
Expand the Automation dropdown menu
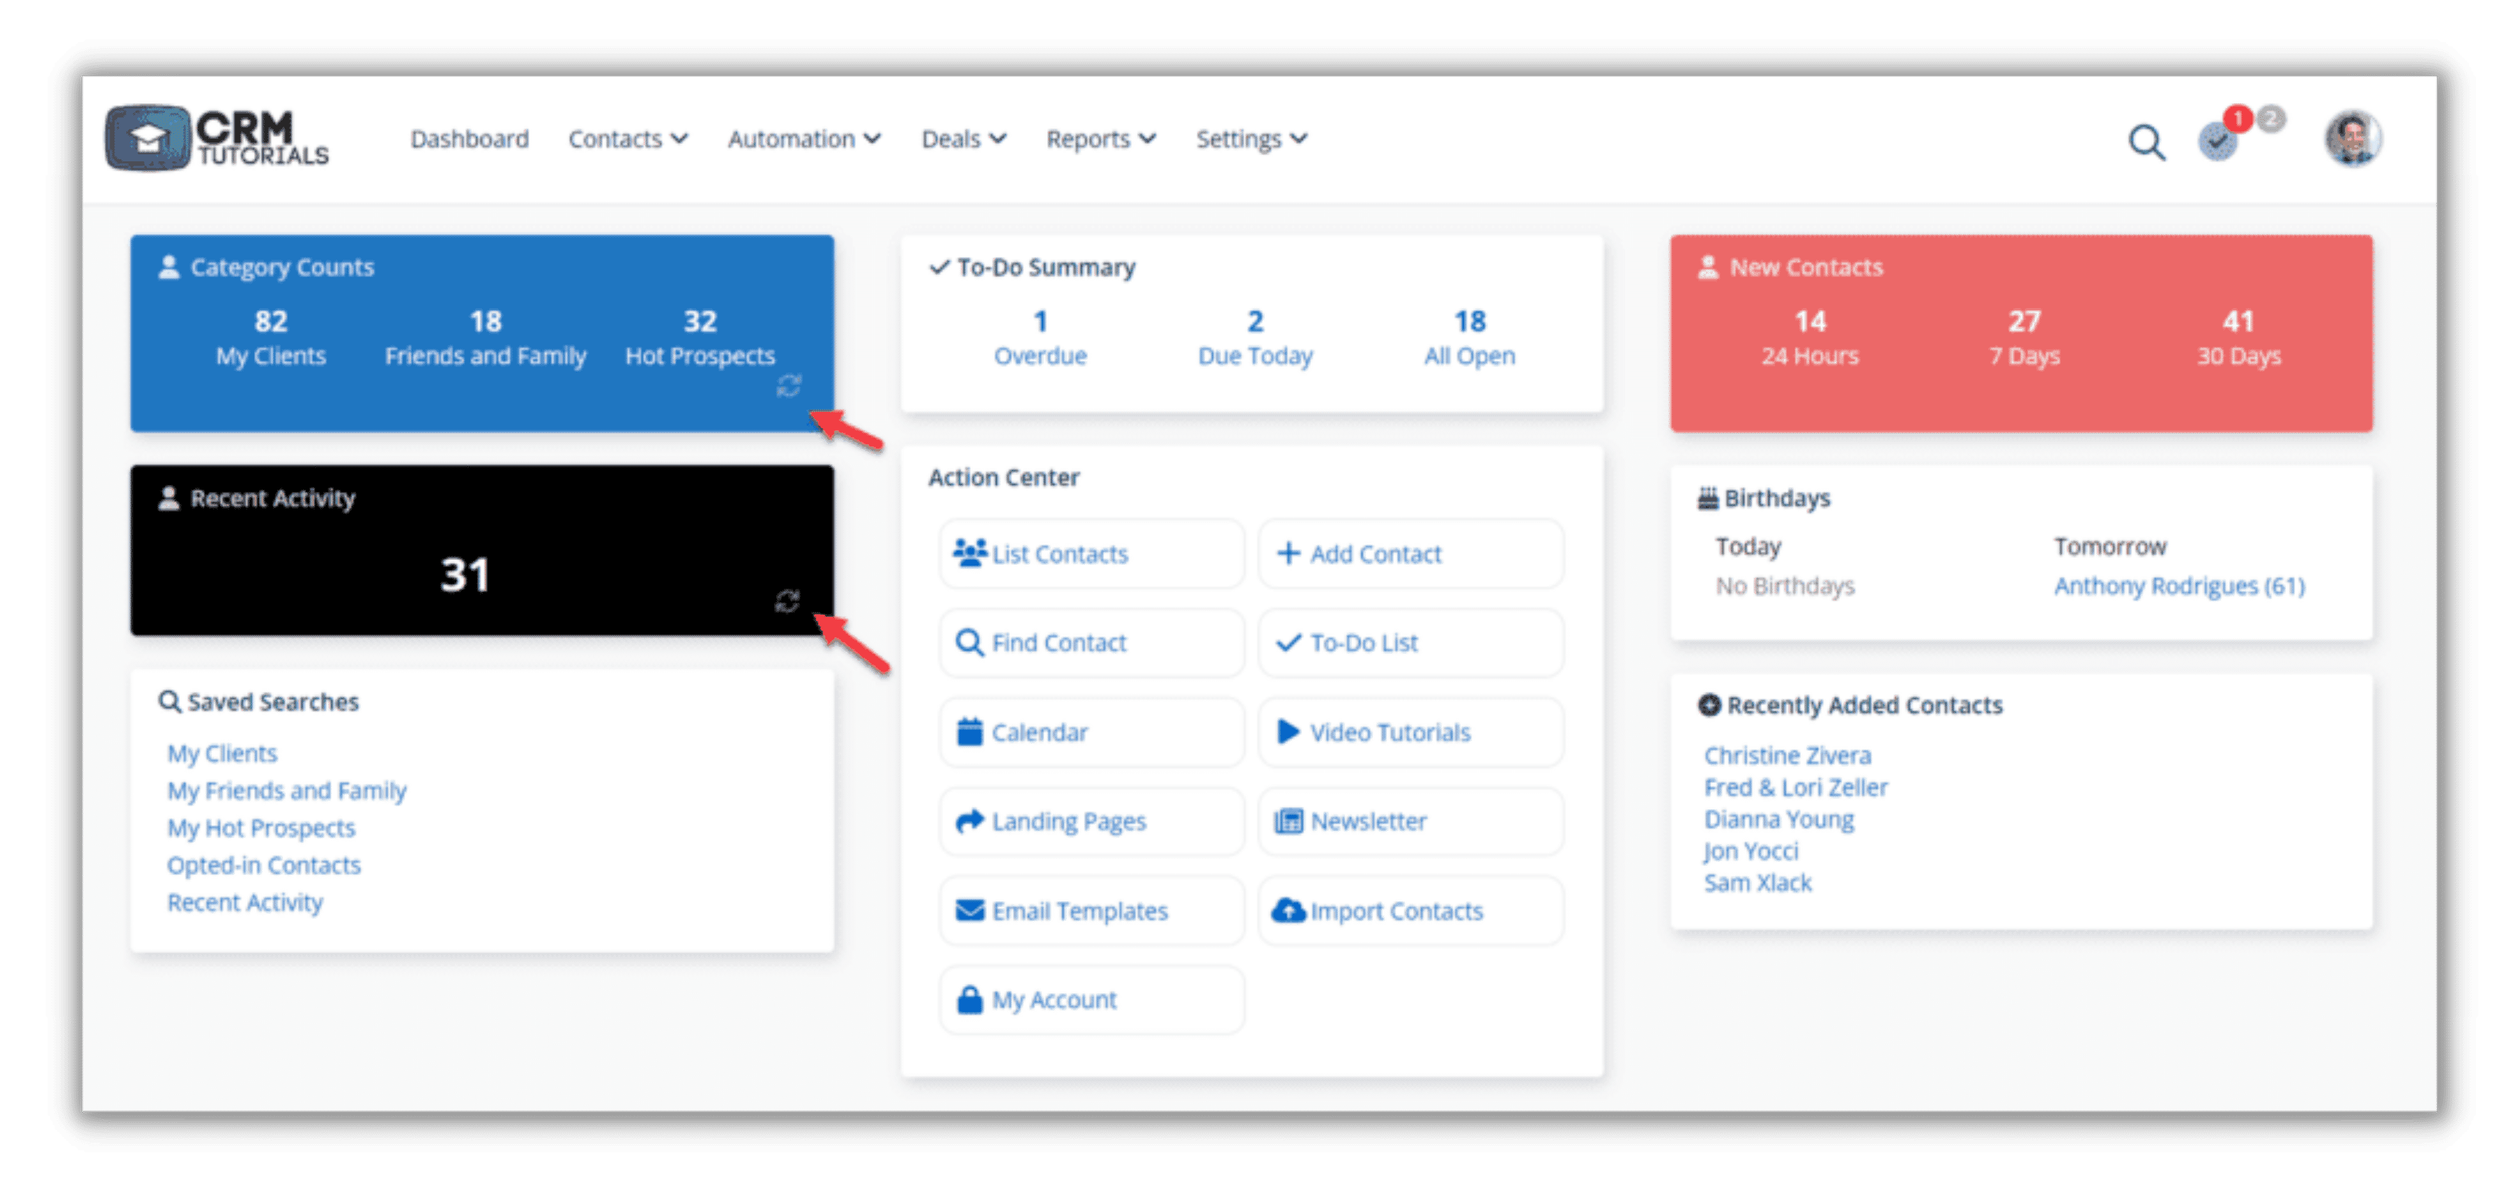pyautogui.click(x=803, y=139)
